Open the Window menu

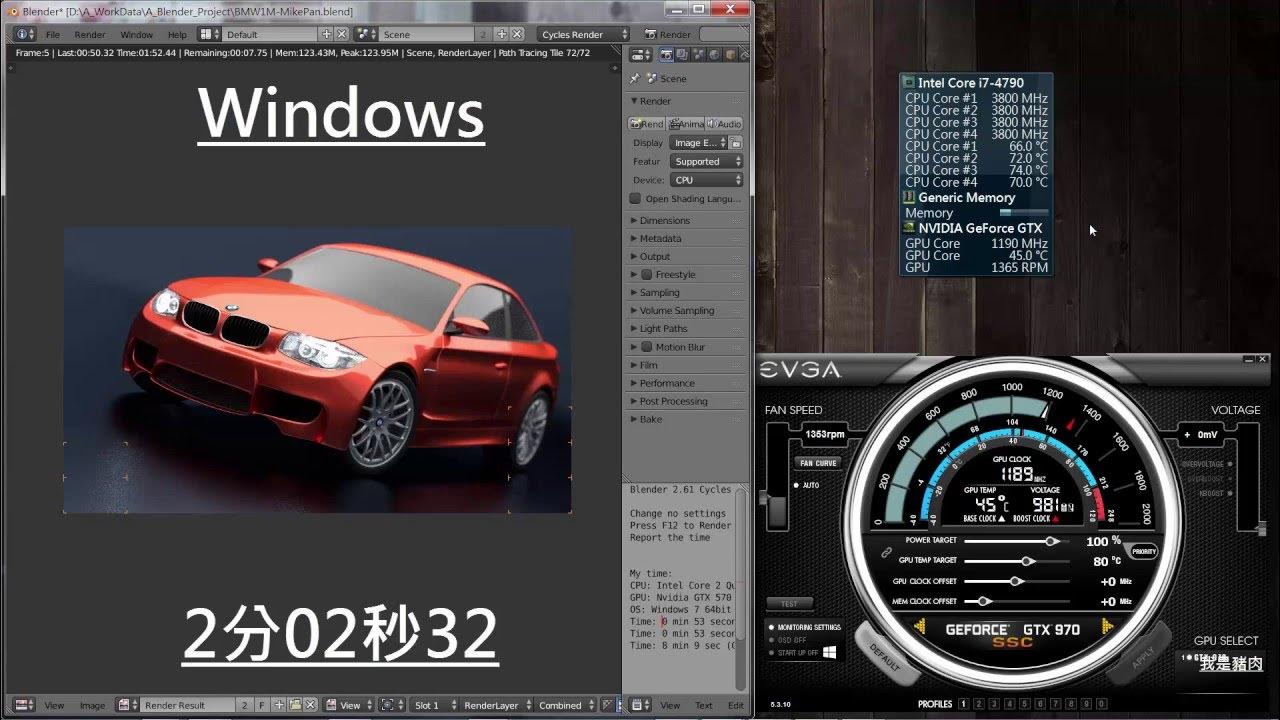tap(137, 35)
